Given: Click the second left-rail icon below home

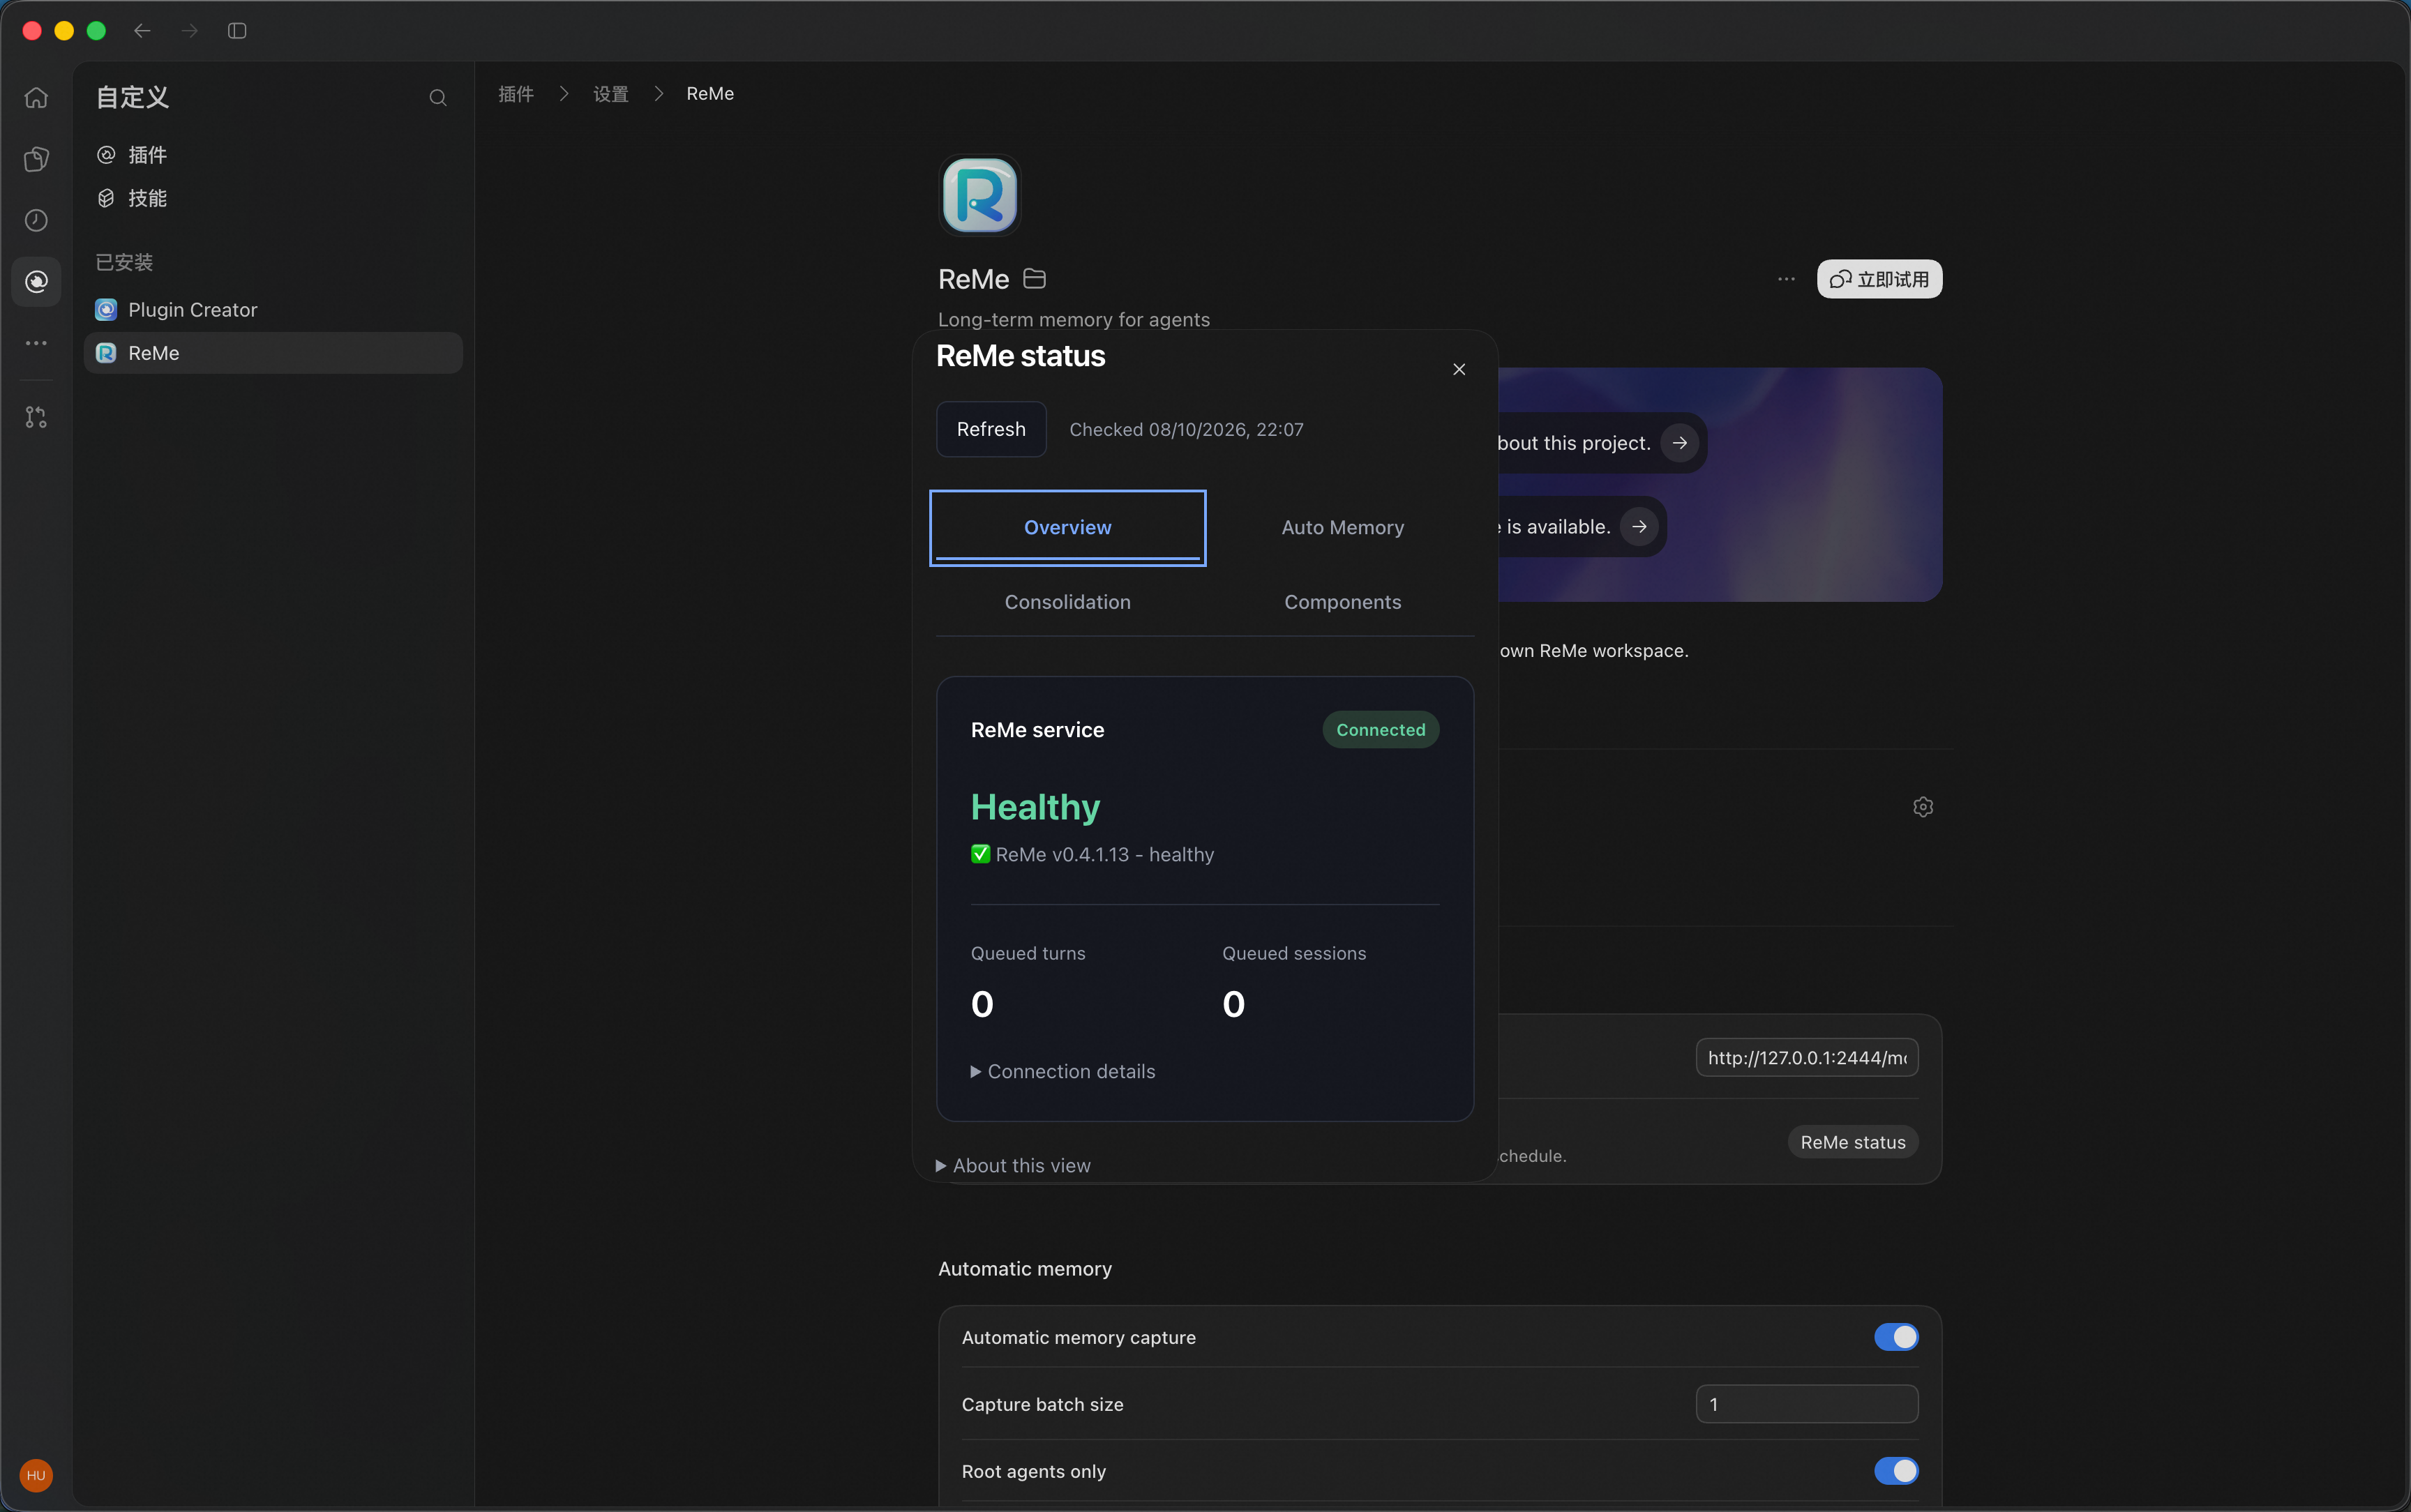Looking at the screenshot, I should click(x=36, y=159).
